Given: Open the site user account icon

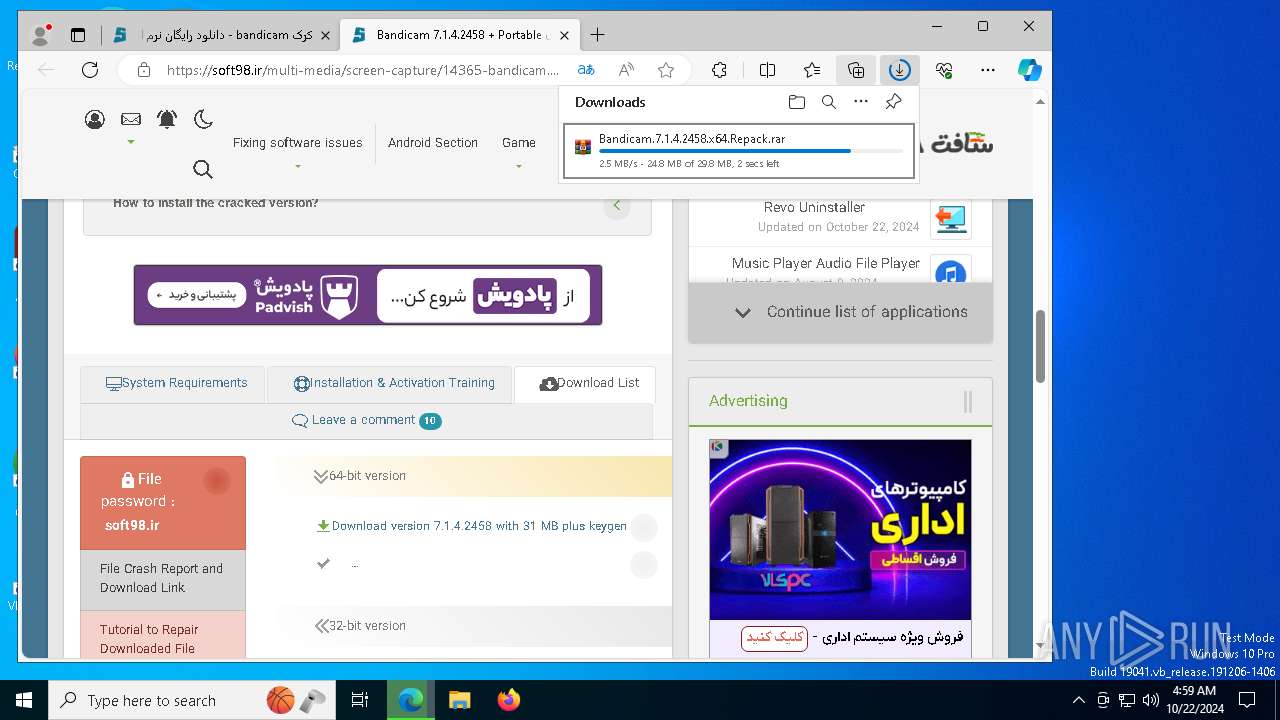Looking at the screenshot, I should point(95,120).
